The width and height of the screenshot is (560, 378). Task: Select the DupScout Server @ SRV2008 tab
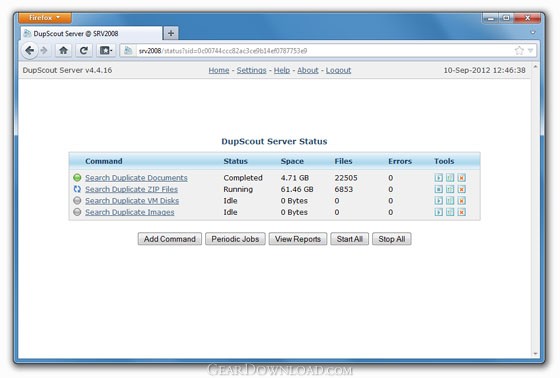coord(91,34)
